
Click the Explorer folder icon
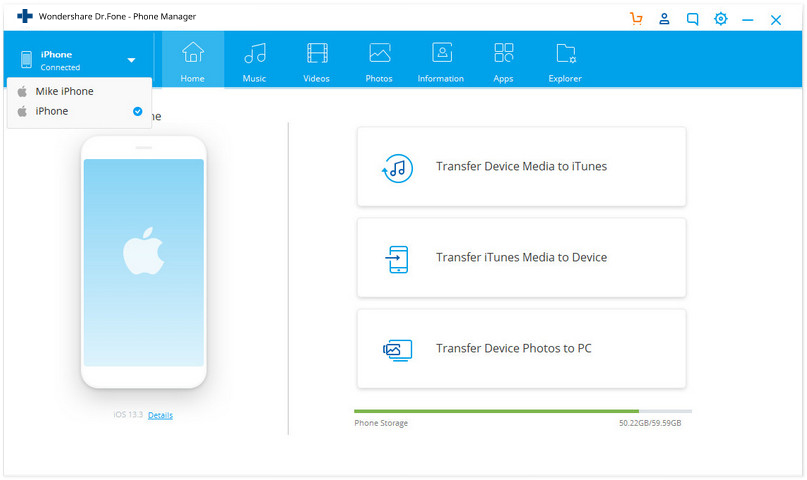566,53
